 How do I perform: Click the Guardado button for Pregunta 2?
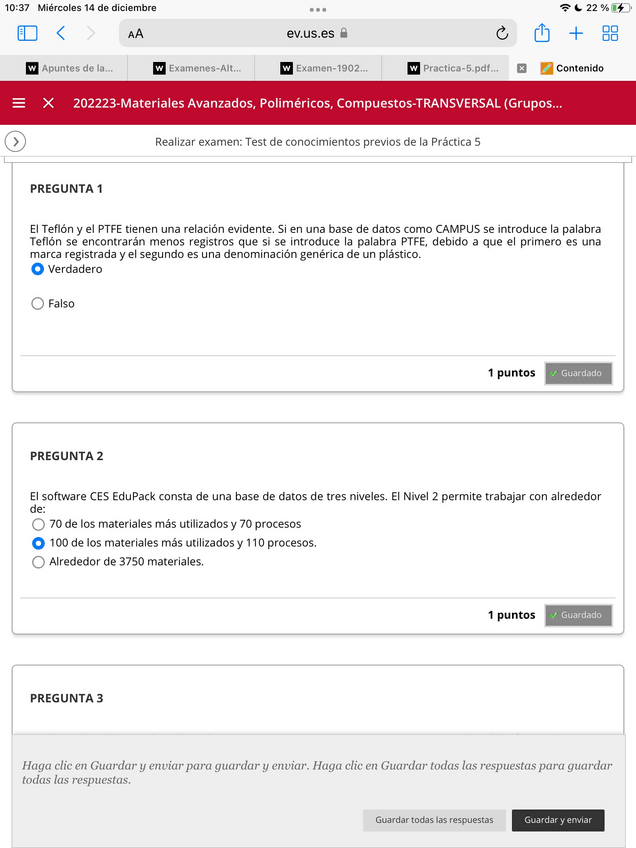coord(578,615)
